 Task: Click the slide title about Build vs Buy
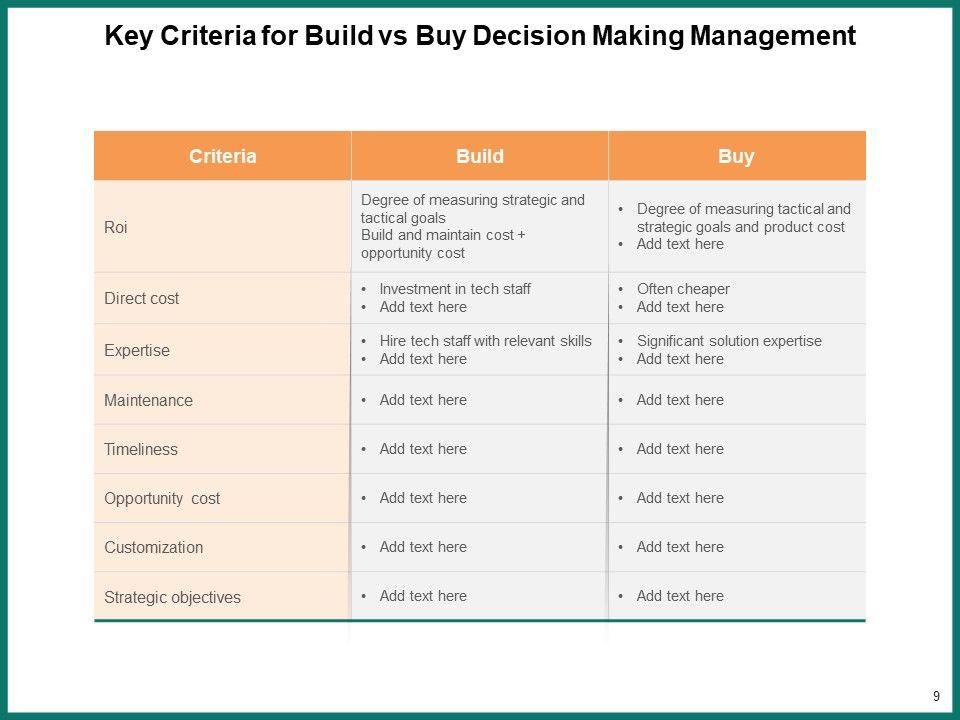coord(480,37)
